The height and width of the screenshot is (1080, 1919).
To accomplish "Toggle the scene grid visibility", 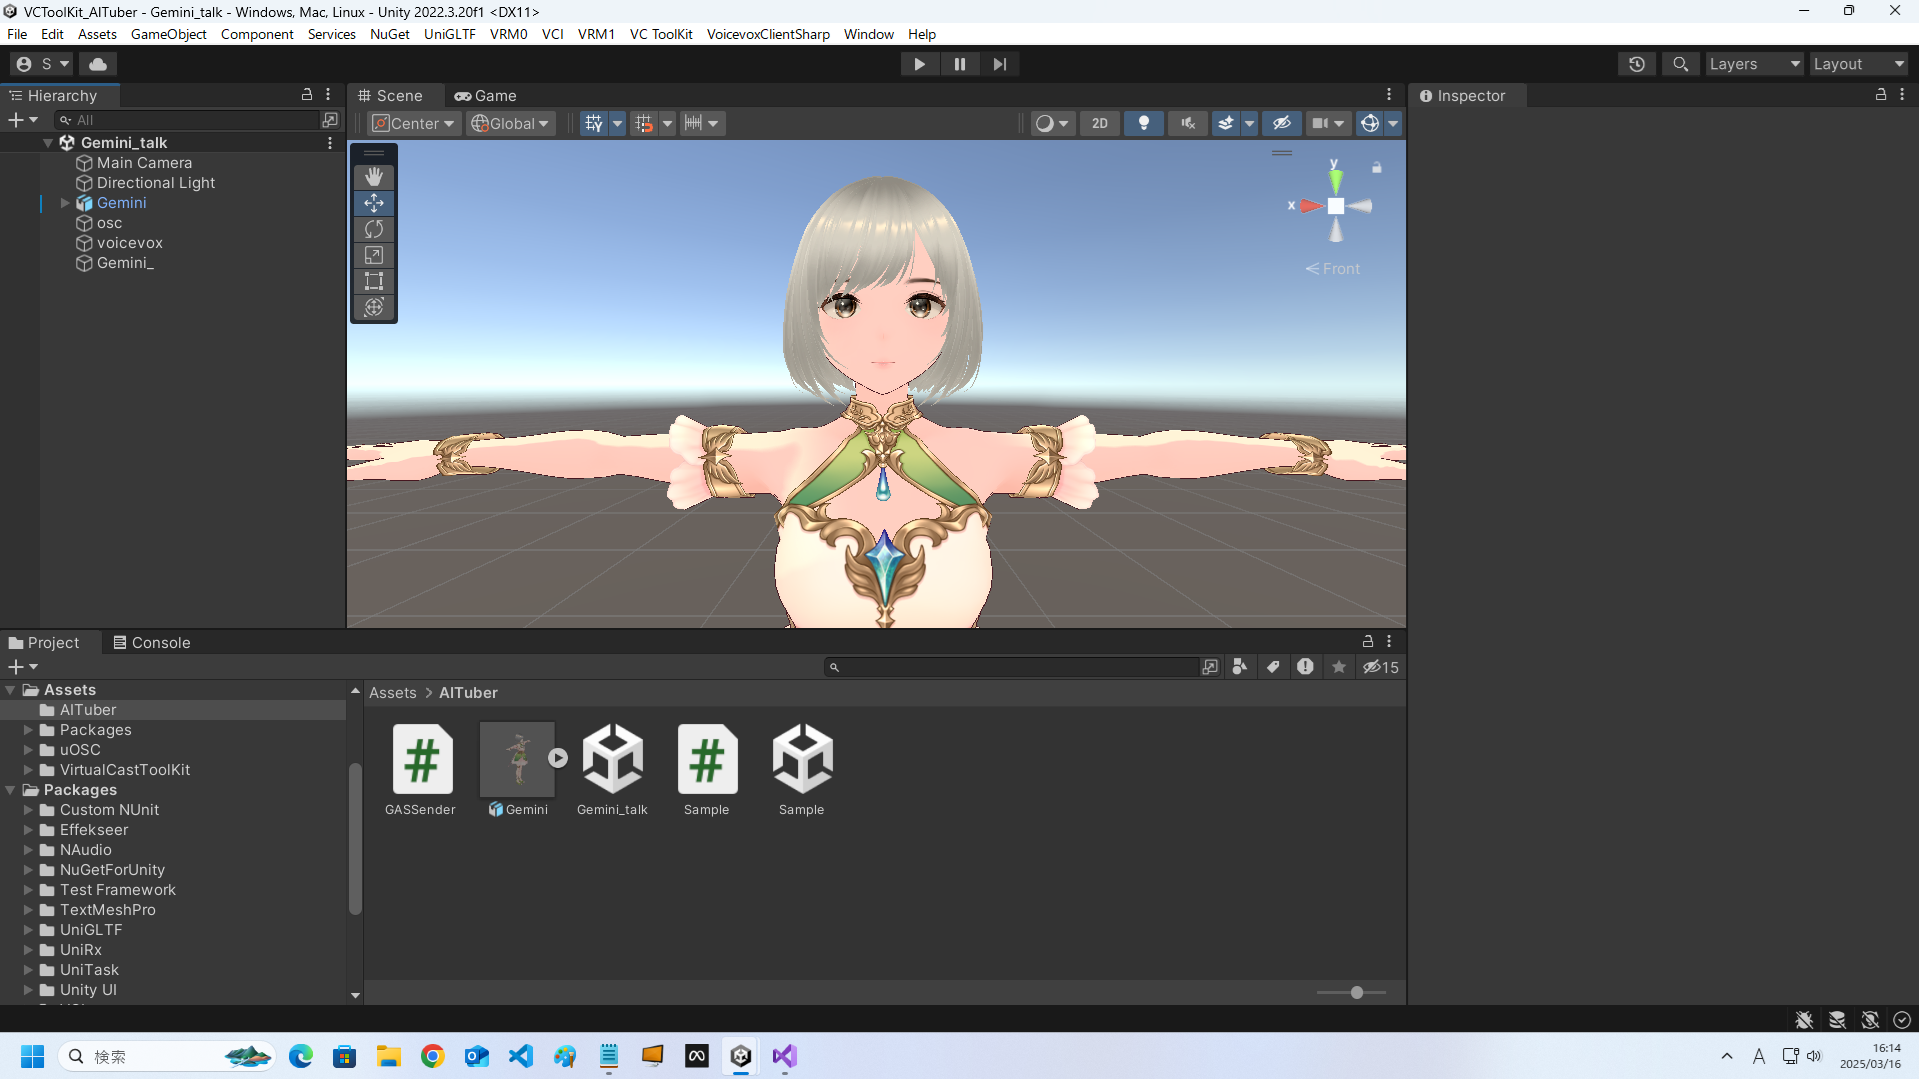I will pyautogui.click(x=594, y=123).
